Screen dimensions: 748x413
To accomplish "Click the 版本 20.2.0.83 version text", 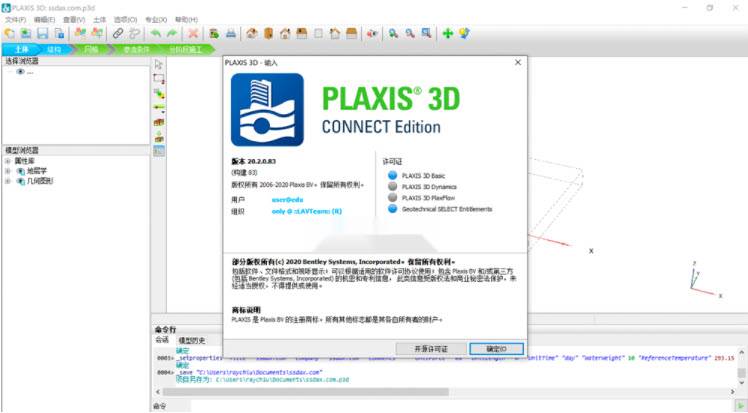I will point(253,162).
